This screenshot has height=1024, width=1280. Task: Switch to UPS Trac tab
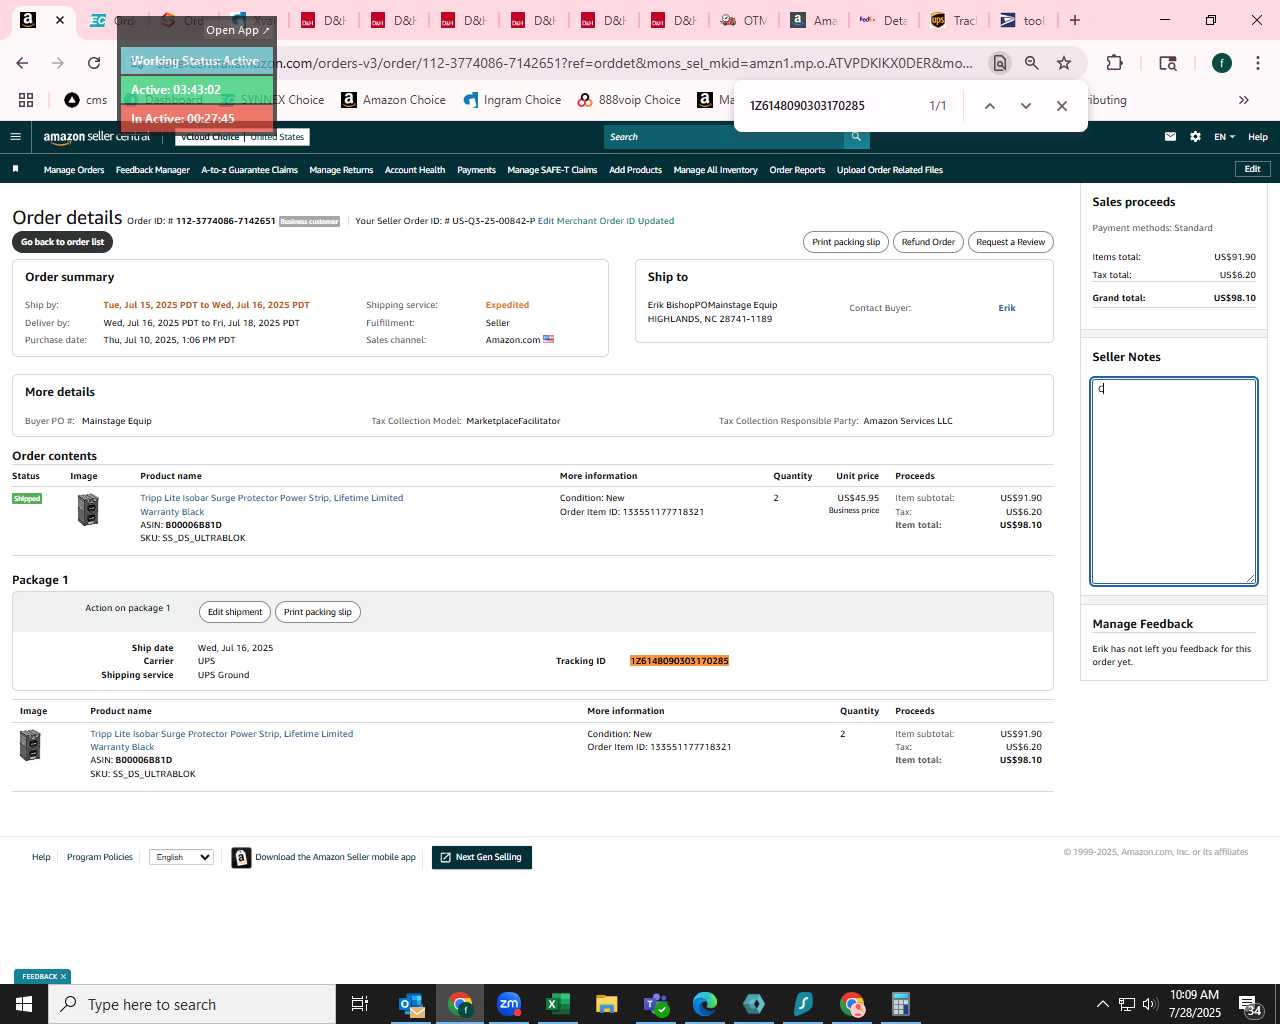pos(952,20)
